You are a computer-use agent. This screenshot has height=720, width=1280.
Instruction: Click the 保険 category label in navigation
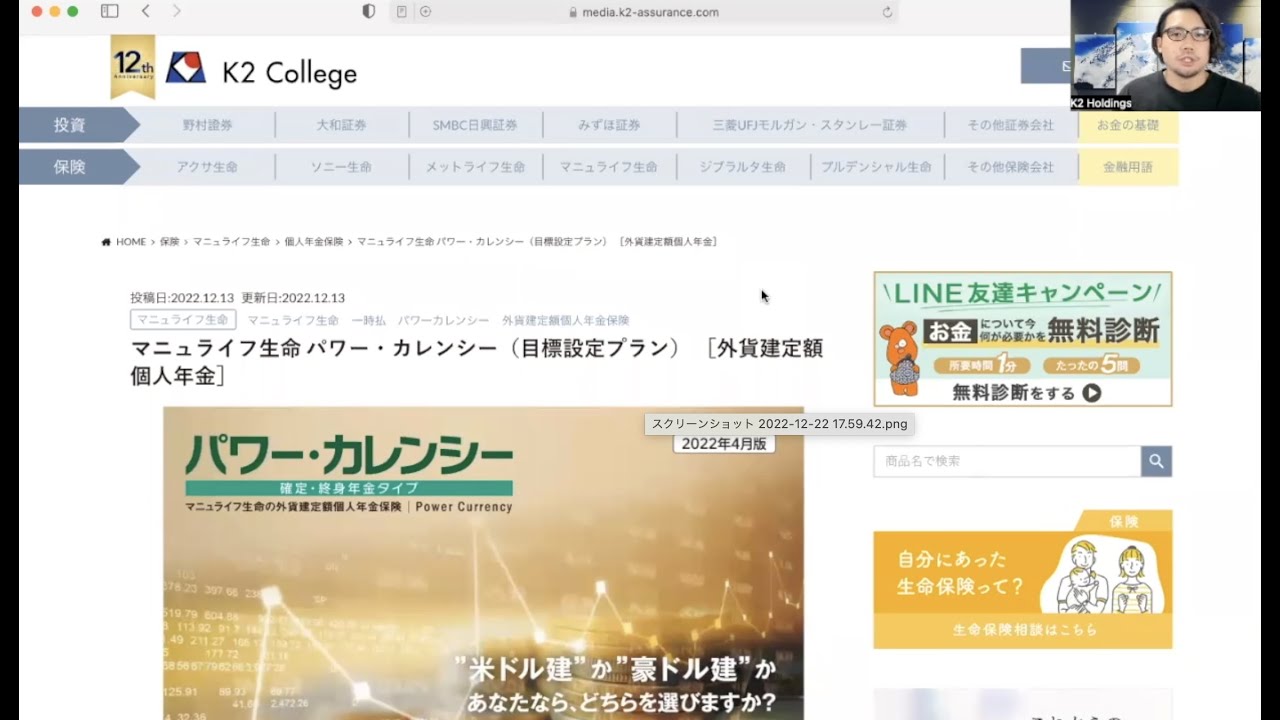[x=70, y=167]
